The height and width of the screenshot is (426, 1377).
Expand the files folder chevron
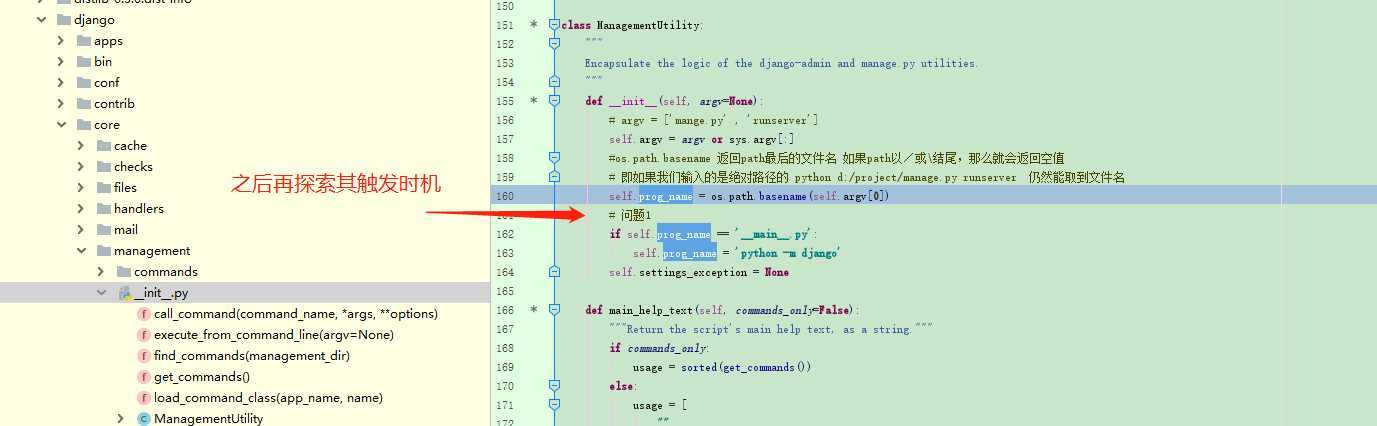pyautogui.click(x=81, y=187)
